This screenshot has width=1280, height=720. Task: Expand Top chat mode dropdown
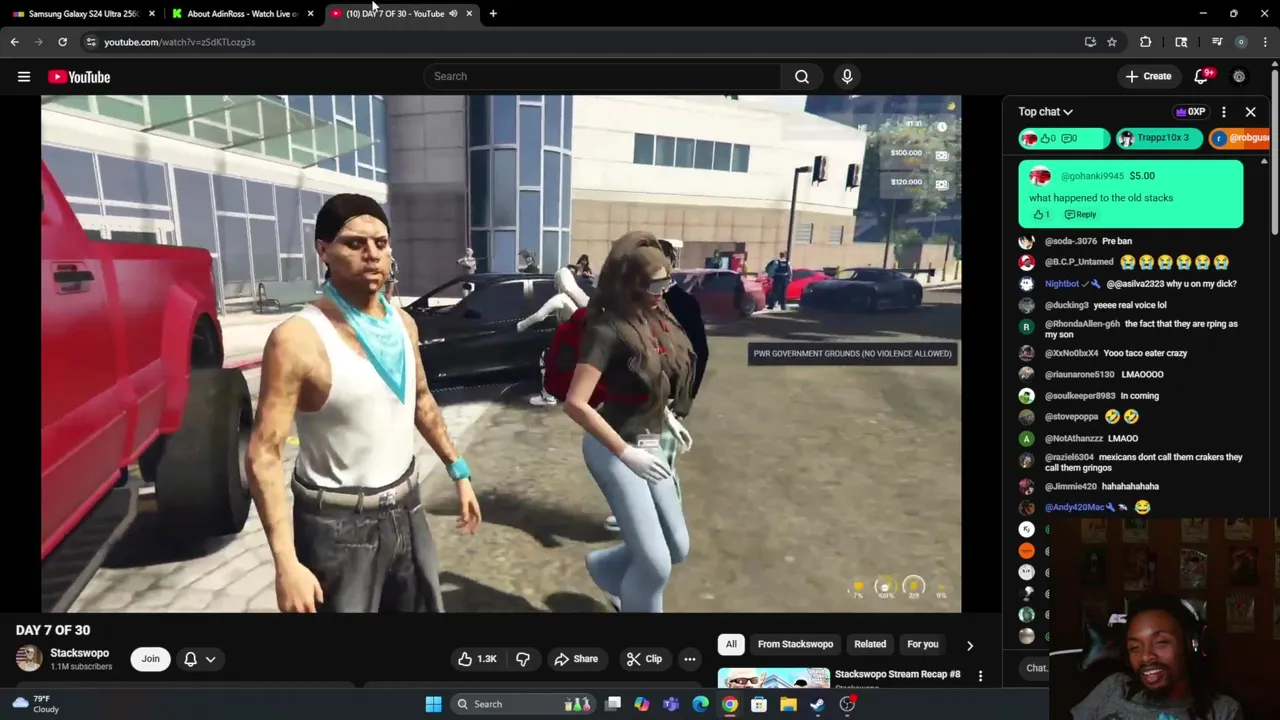pyautogui.click(x=1045, y=112)
